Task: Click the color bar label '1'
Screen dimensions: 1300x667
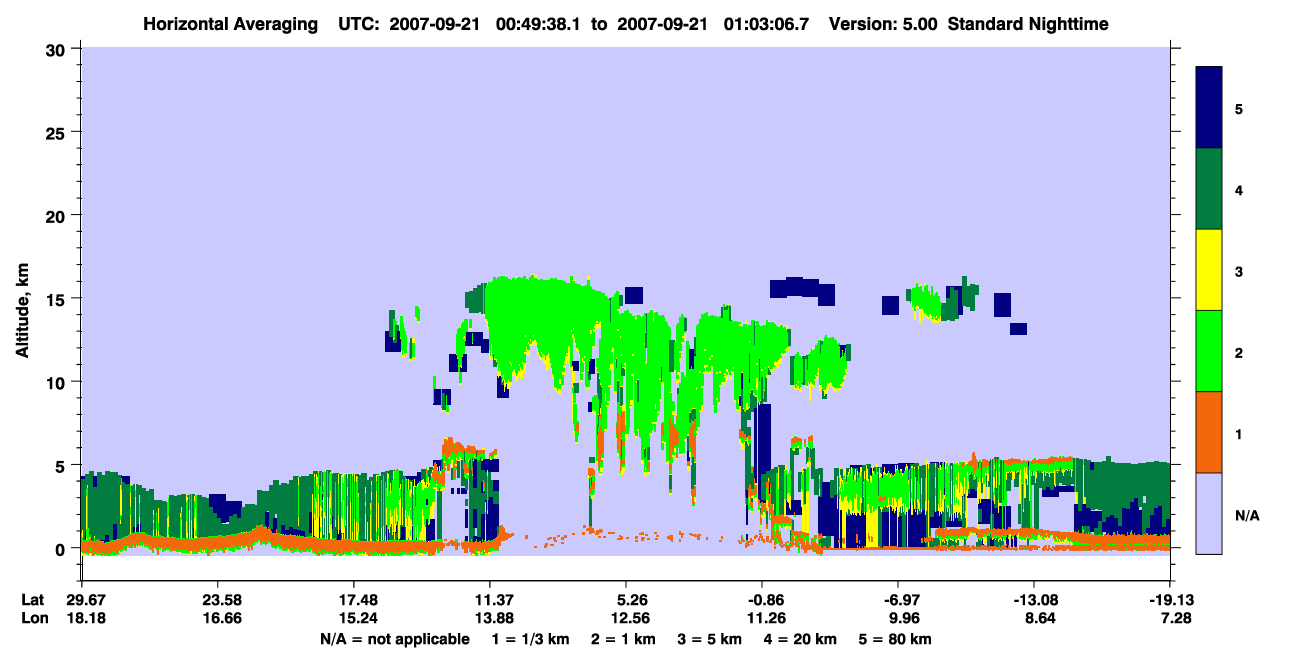Action: click(x=1239, y=433)
